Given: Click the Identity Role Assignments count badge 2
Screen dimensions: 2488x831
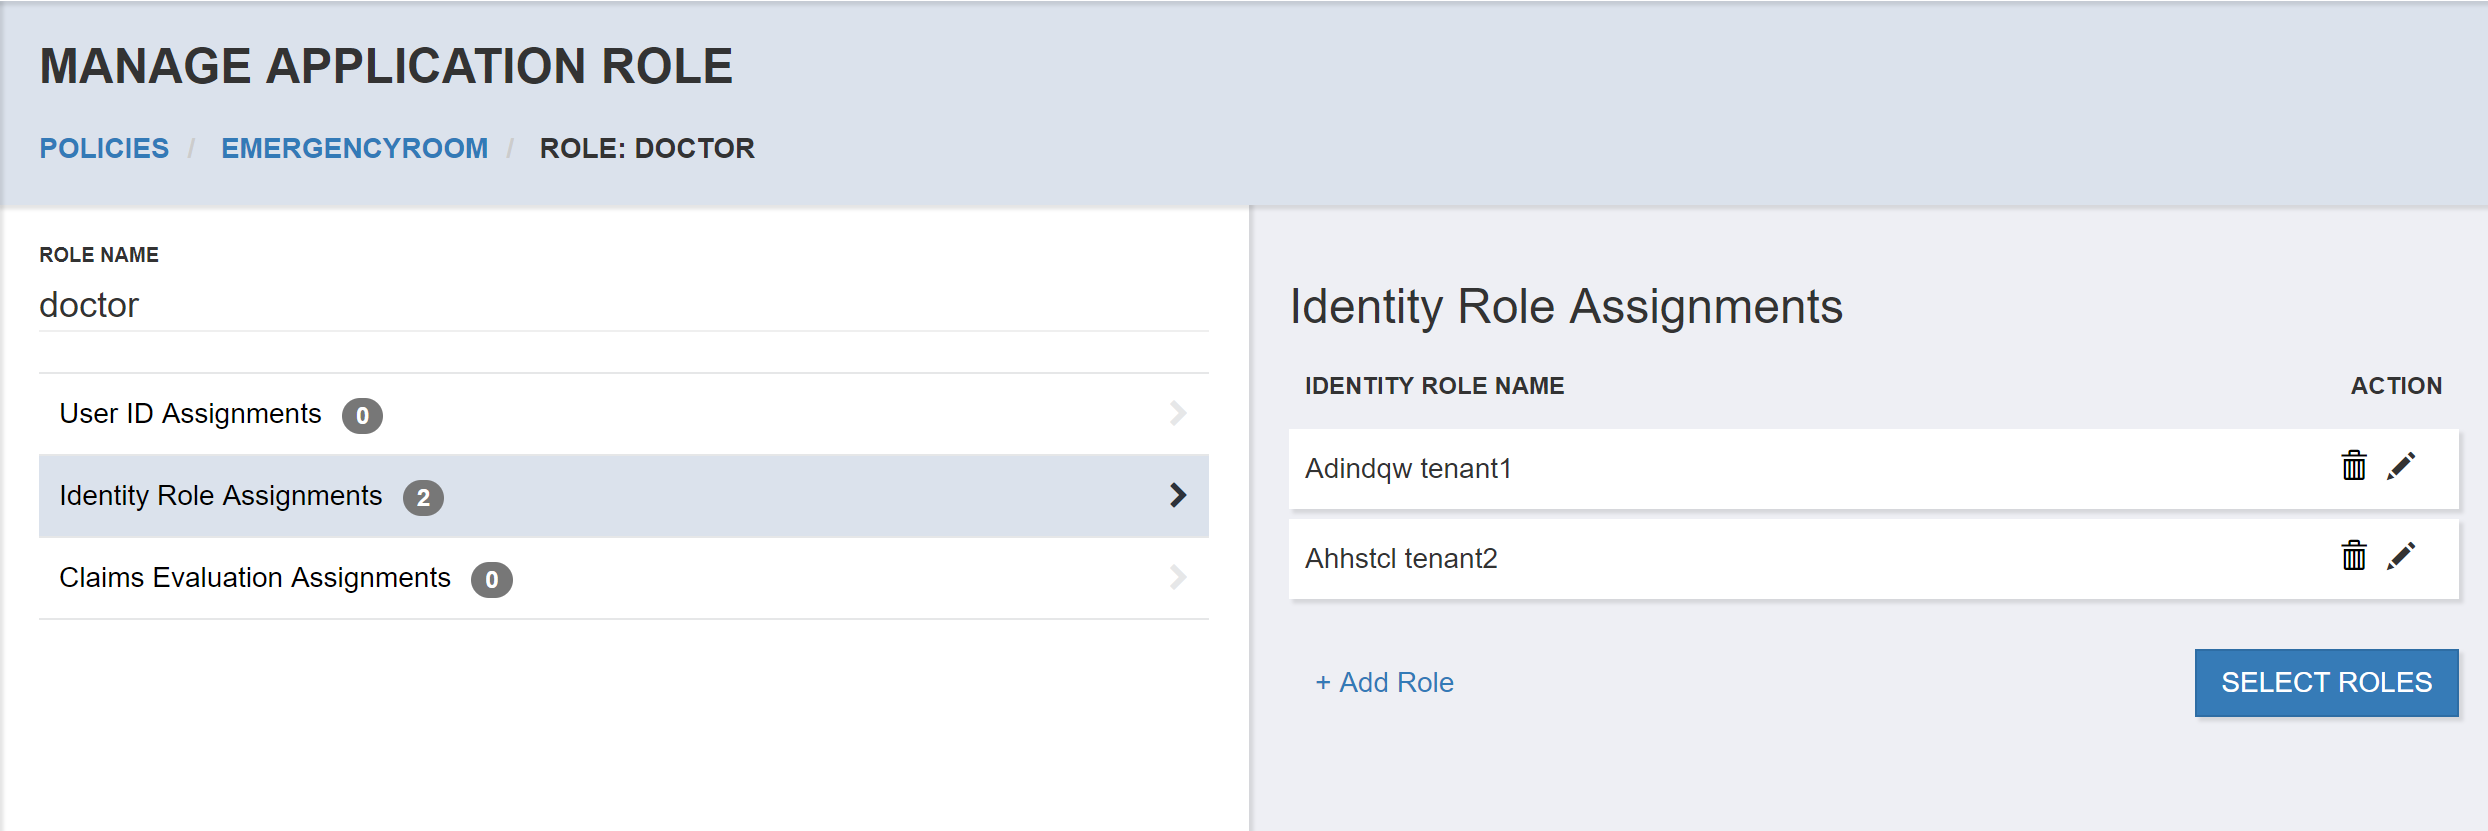Looking at the screenshot, I should [423, 497].
